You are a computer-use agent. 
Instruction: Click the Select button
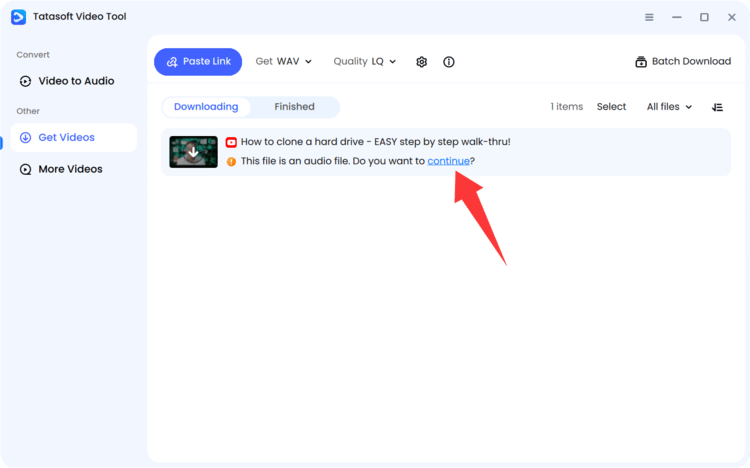611,107
